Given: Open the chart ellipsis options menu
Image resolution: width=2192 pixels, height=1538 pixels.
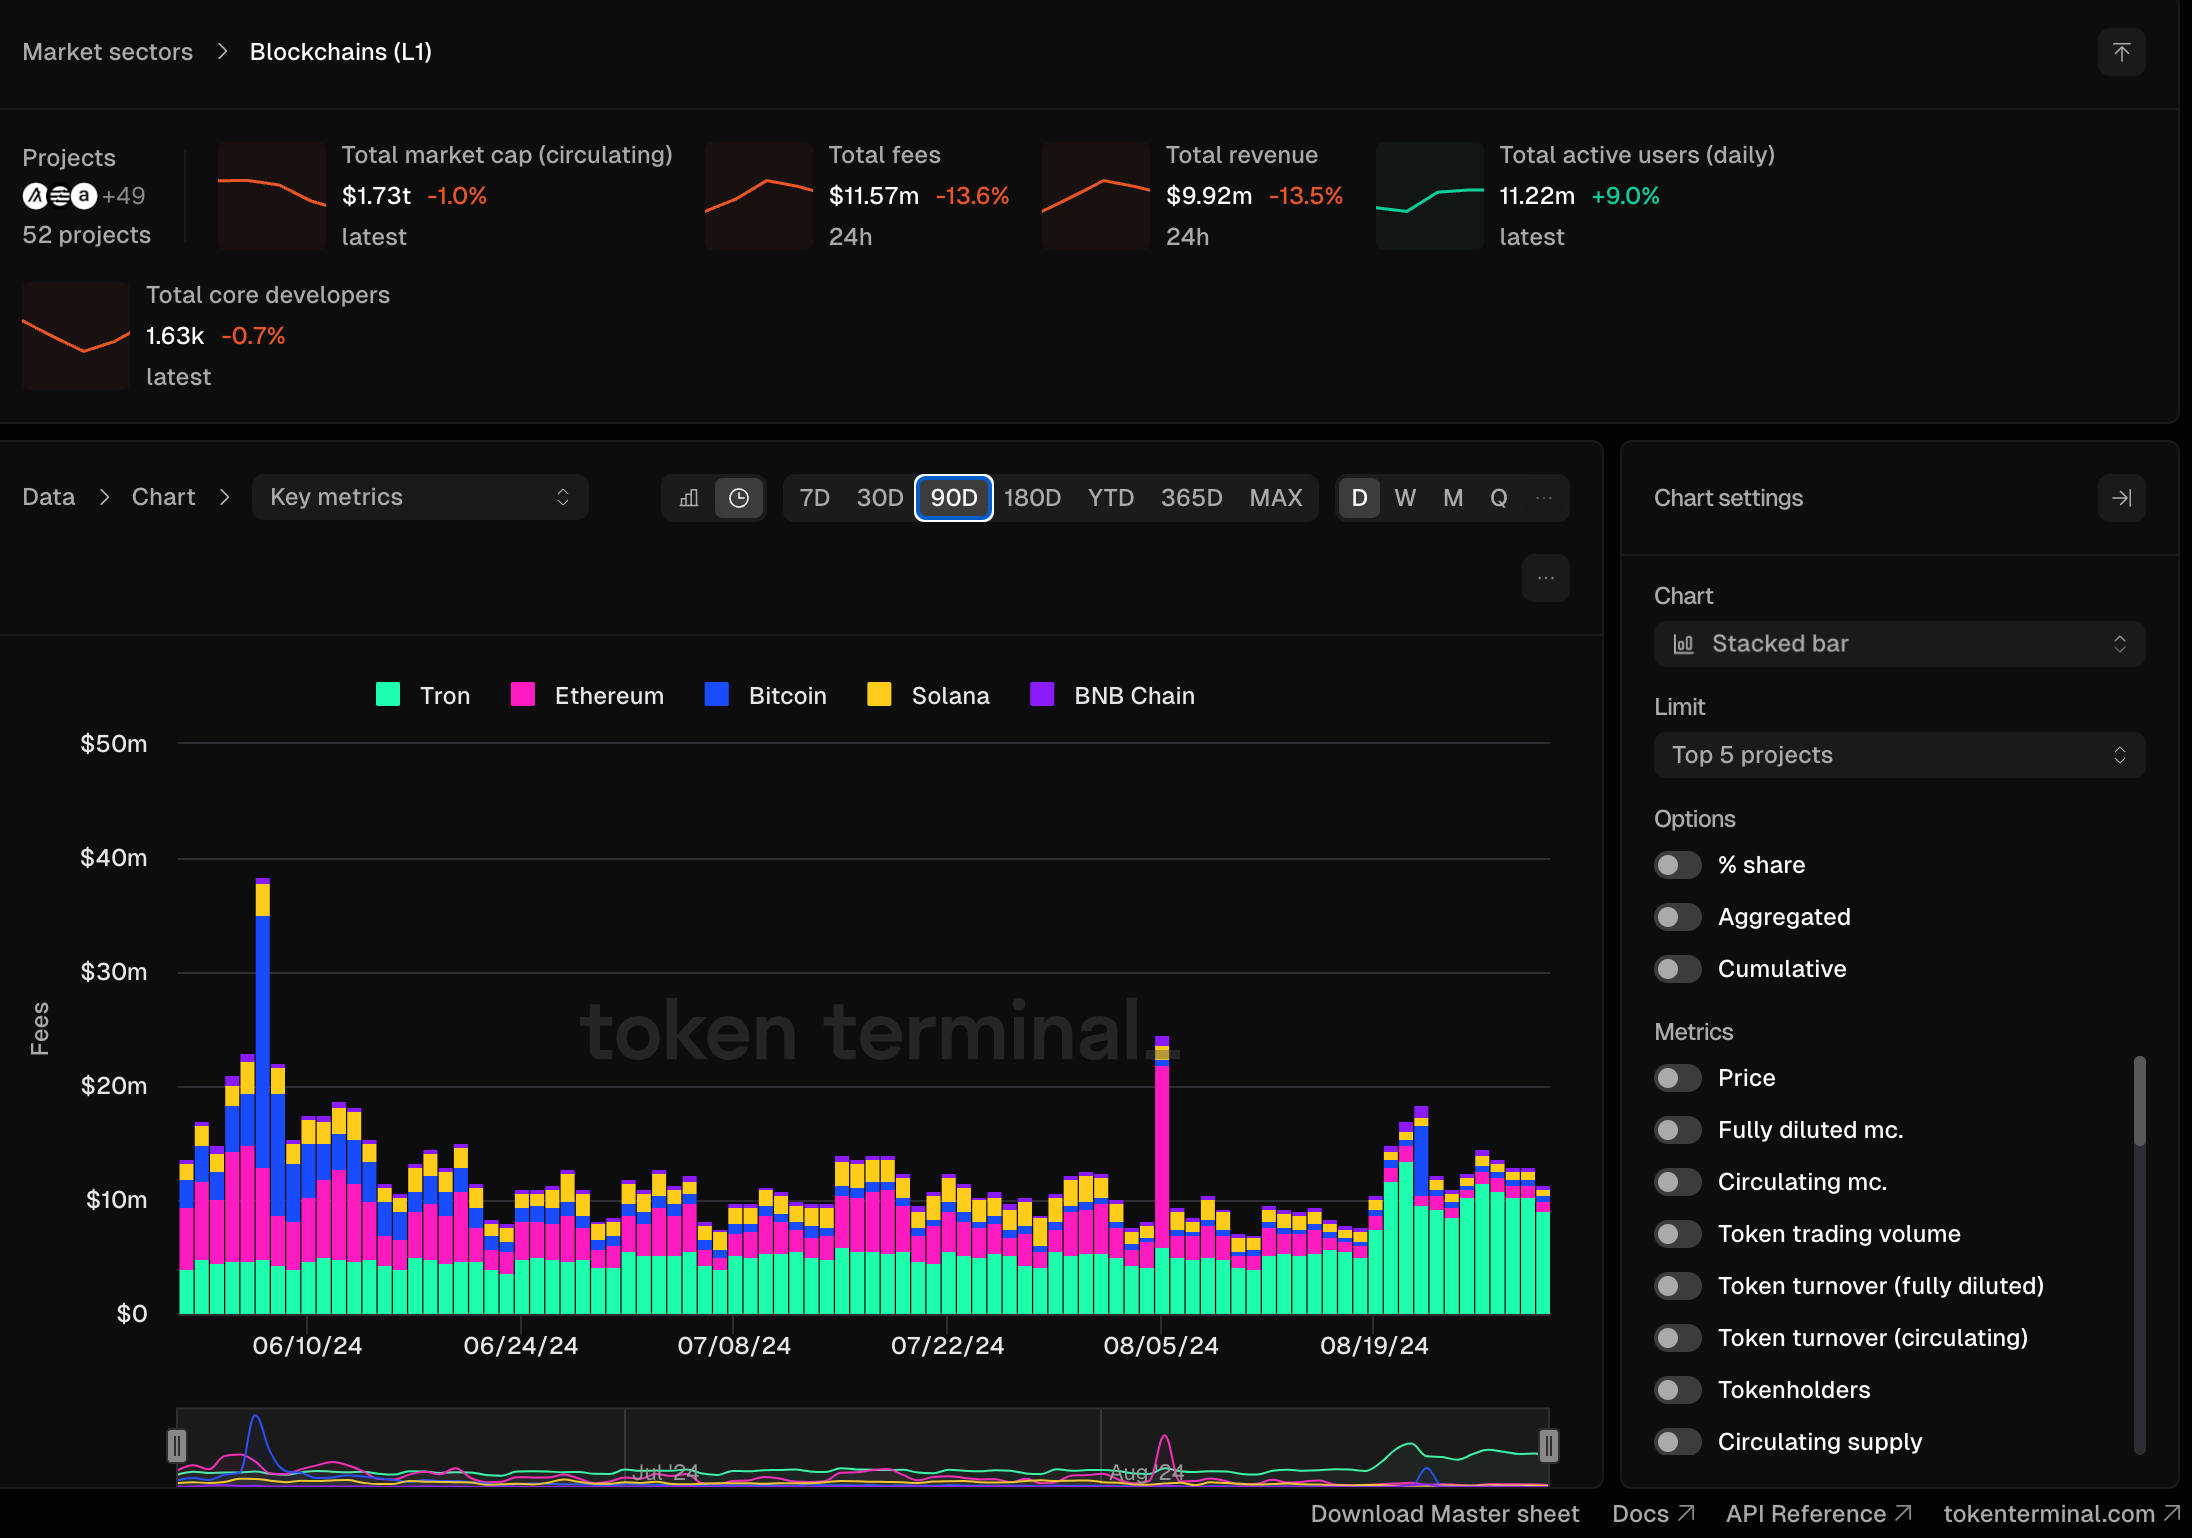Looking at the screenshot, I should [x=1545, y=578].
